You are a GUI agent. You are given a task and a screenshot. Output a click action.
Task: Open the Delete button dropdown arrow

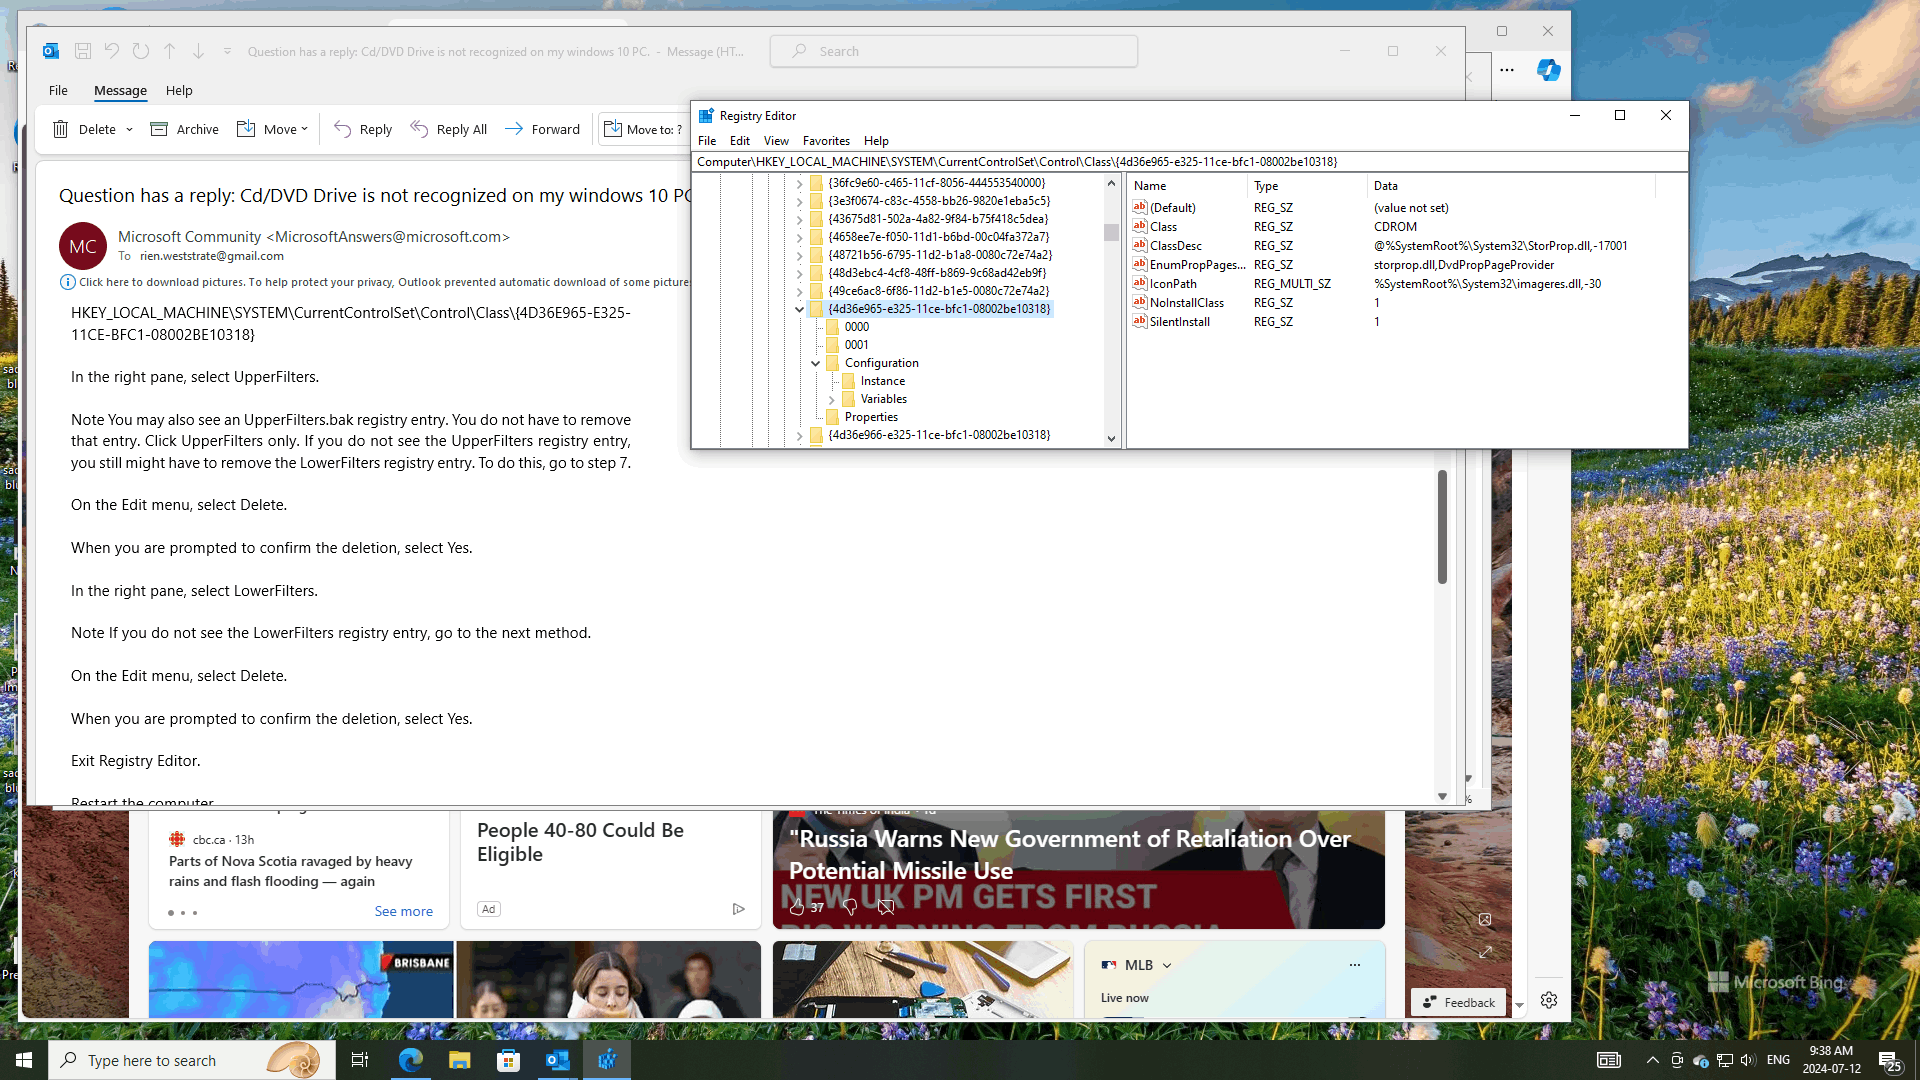click(x=130, y=129)
